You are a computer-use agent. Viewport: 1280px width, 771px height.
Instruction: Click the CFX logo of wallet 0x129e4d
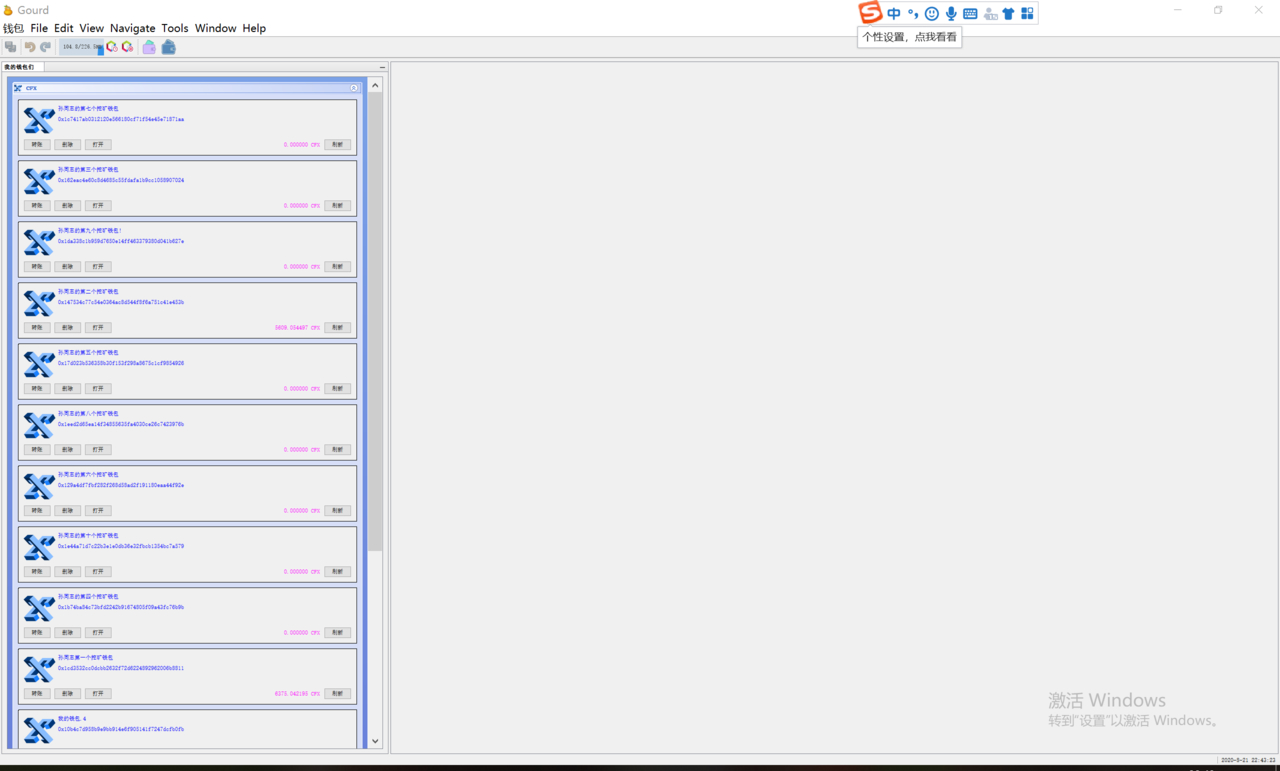[39, 486]
